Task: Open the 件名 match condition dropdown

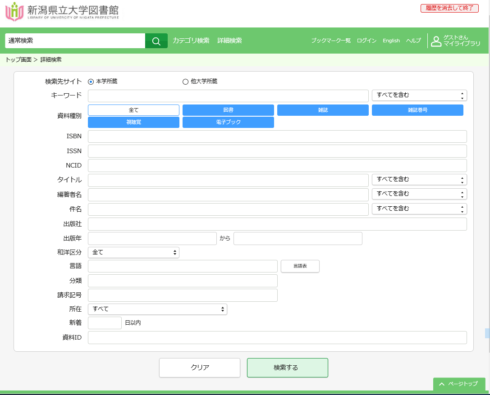Action: (419, 209)
